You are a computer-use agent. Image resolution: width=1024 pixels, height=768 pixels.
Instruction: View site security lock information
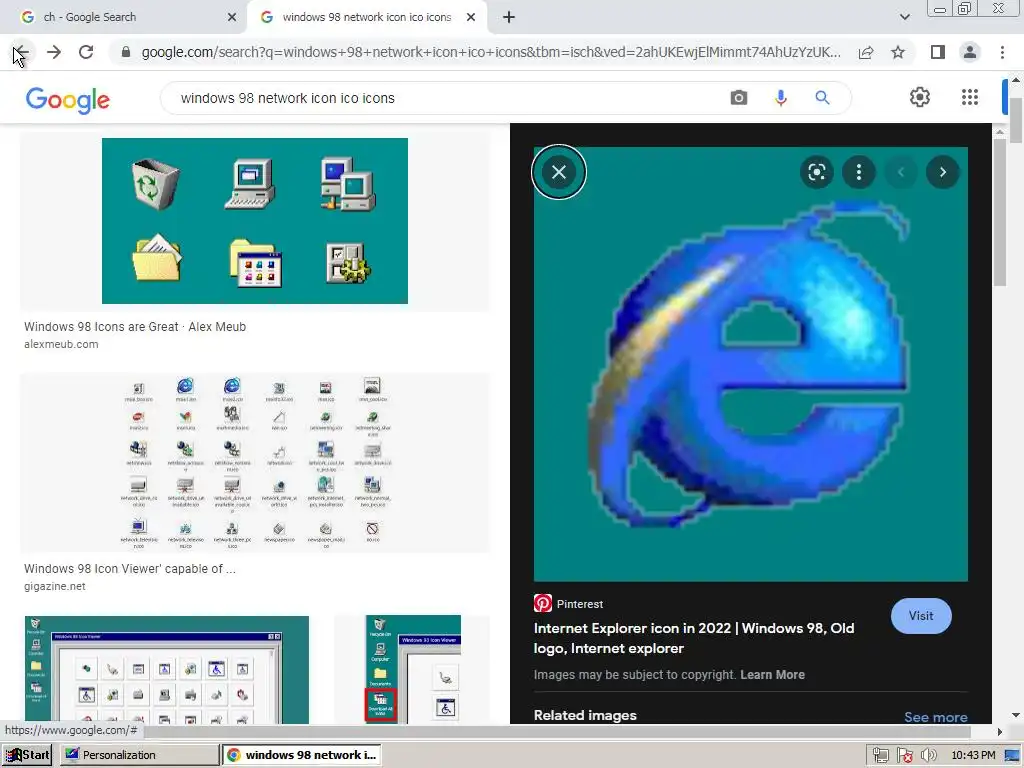(126, 52)
